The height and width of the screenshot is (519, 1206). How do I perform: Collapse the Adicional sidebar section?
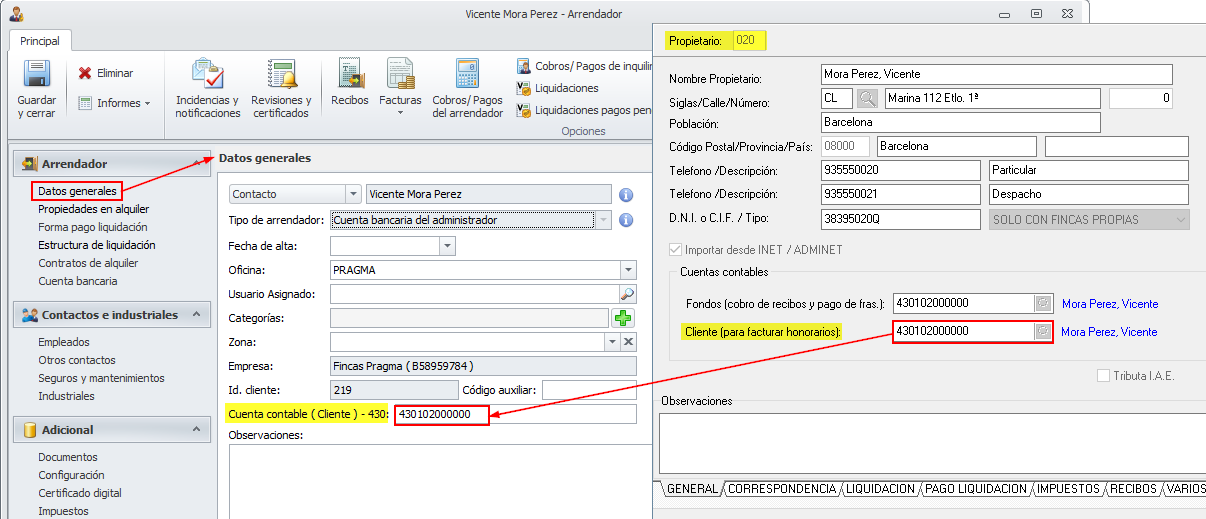pyautogui.click(x=197, y=429)
